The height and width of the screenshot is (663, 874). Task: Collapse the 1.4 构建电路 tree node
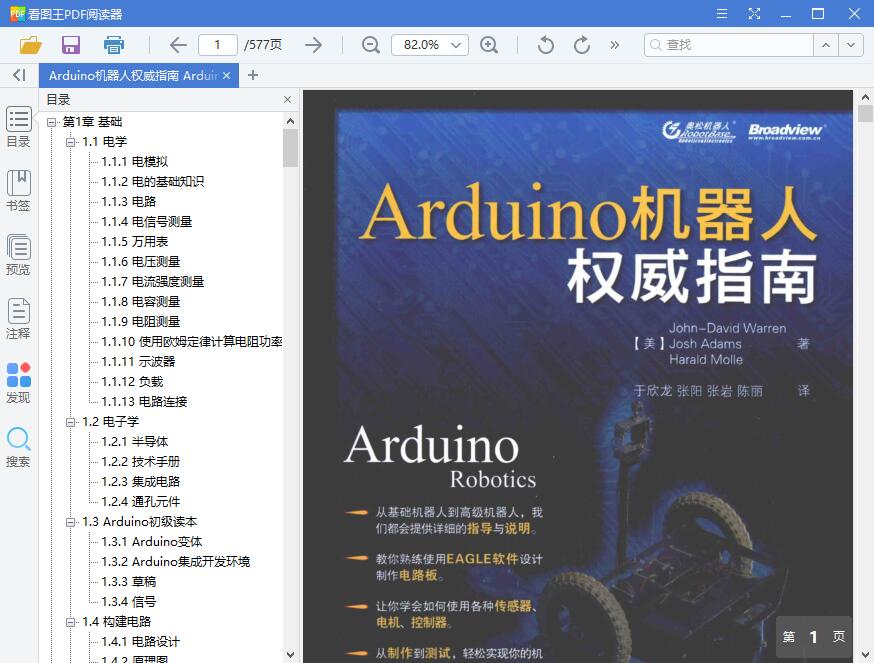(71, 622)
